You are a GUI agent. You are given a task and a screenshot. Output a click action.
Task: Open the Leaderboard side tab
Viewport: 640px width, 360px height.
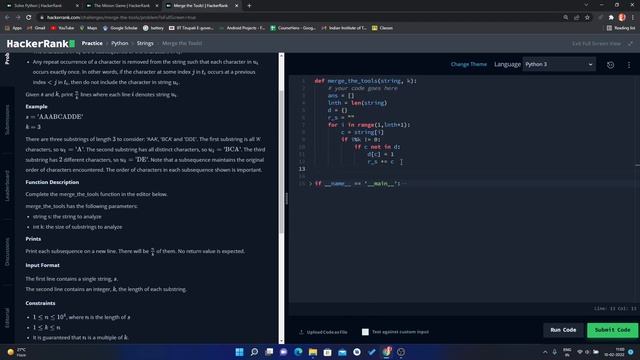point(7,186)
